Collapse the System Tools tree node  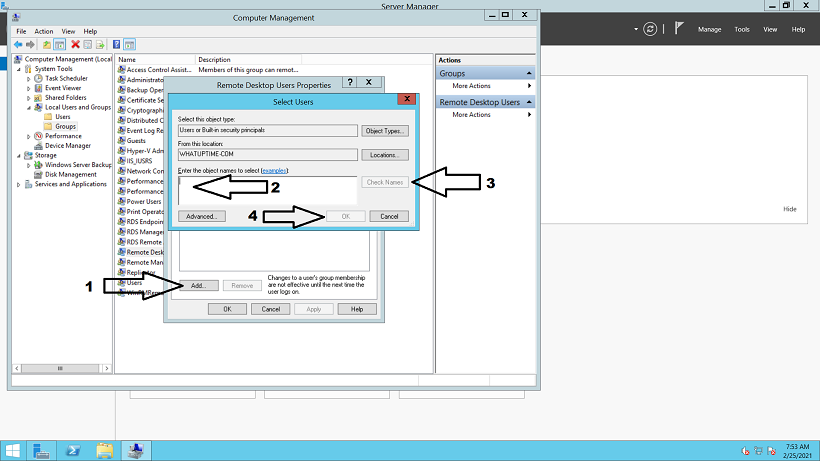[19, 69]
